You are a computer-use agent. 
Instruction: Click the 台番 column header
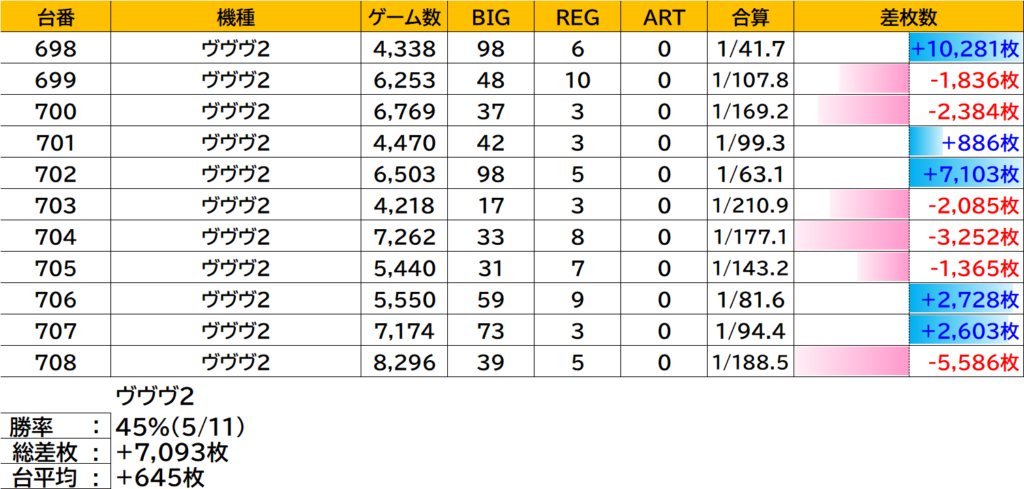55,16
